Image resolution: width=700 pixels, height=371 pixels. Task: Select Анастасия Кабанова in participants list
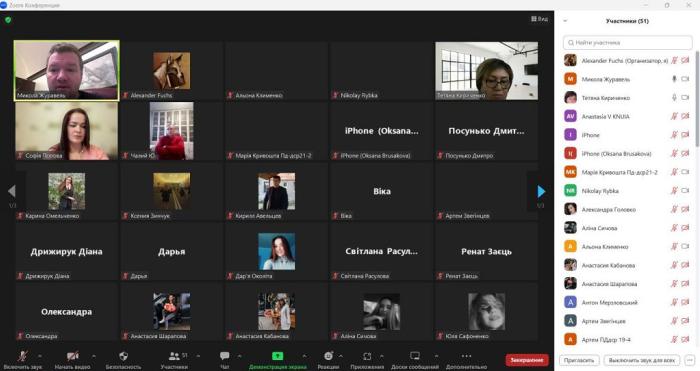click(627, 265)
